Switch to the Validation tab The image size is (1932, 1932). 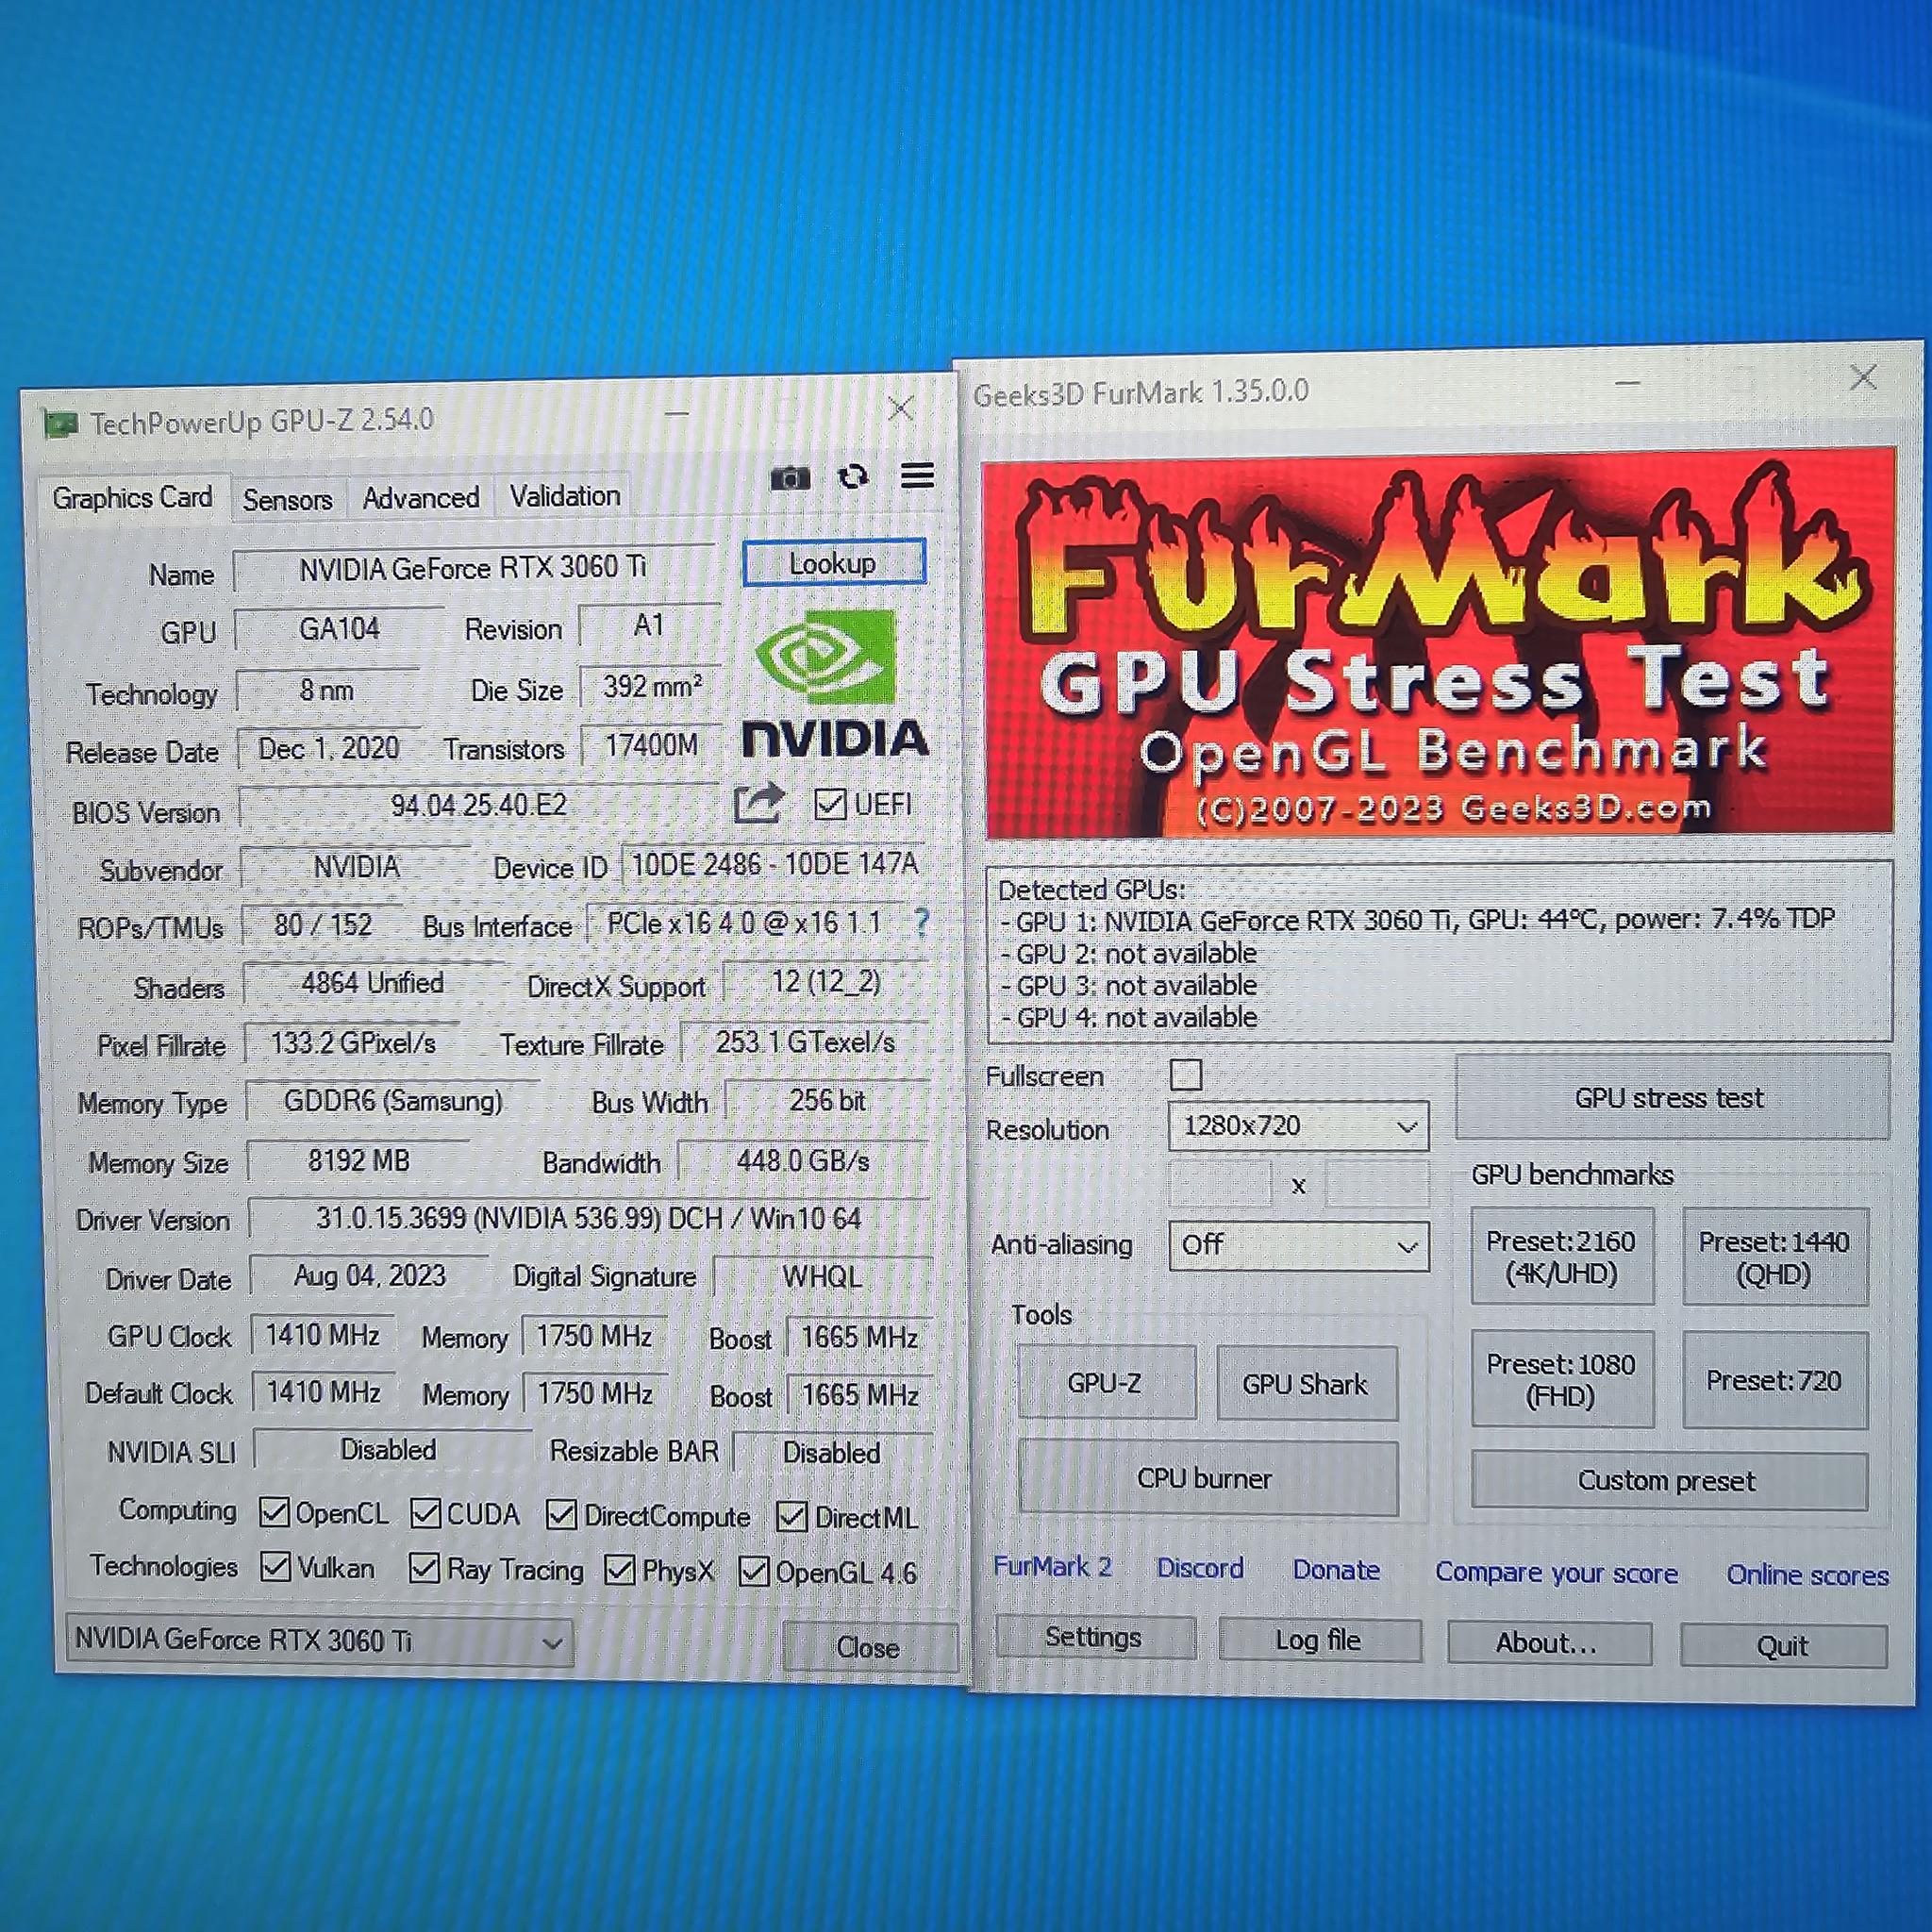pyautogui.click(x=565, y=495)
